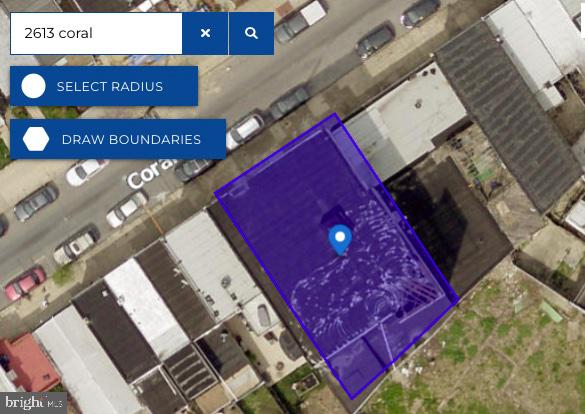Click the circle icon for Select Radius

click(34, 86)
